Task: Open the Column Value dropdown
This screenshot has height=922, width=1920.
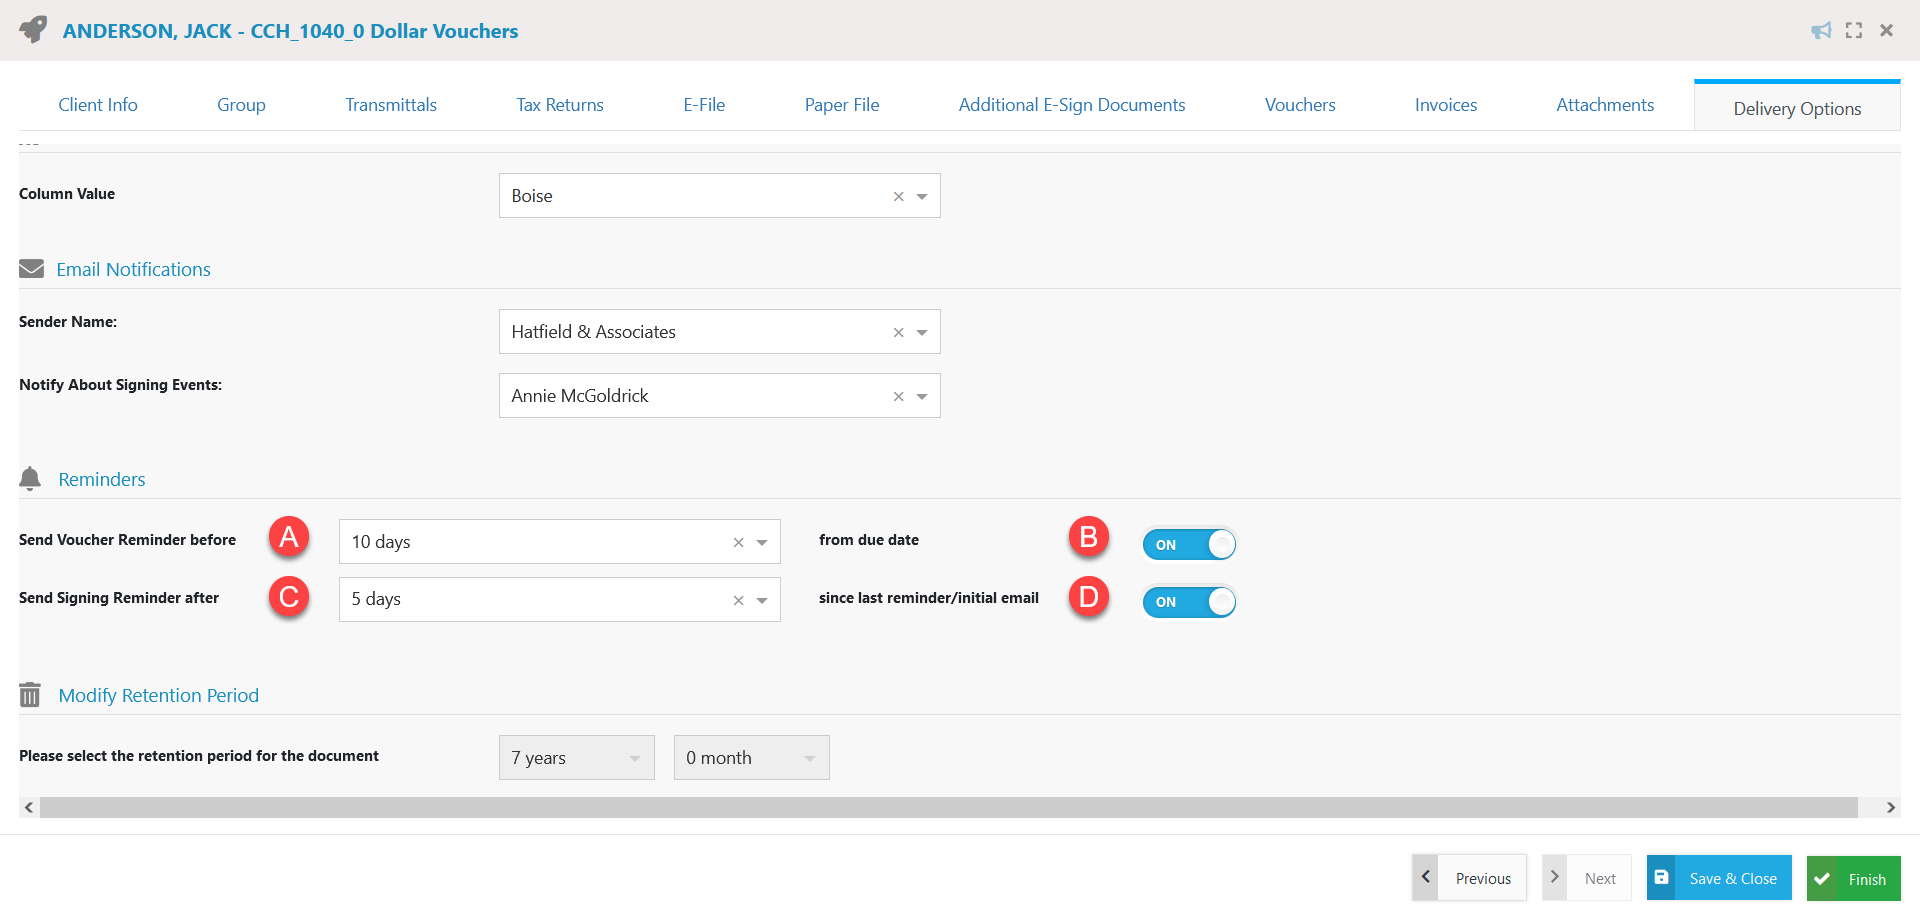Action: (x=922, y=196)
